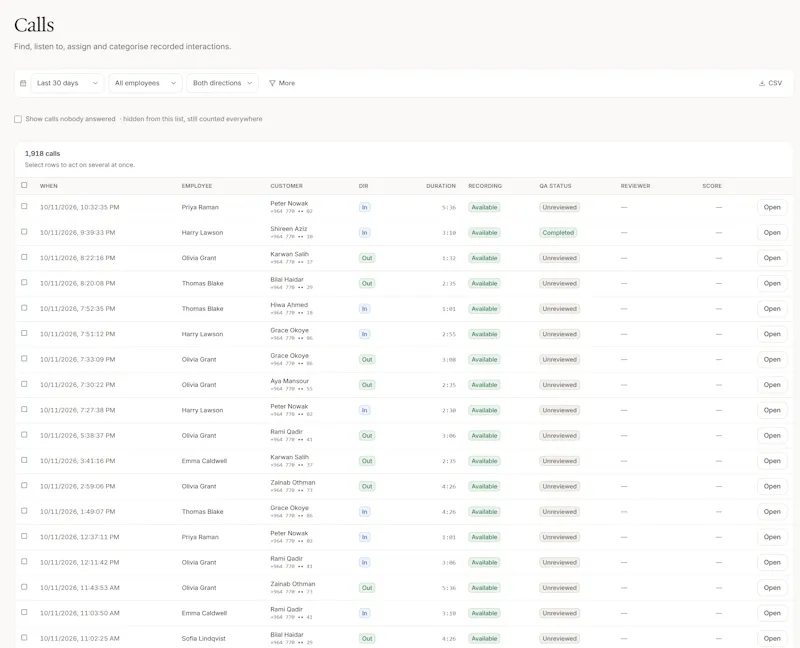The image size is (800, 648).
Task: Open the Last 30 days date range dropdown
Action: [x=67, y=83]
